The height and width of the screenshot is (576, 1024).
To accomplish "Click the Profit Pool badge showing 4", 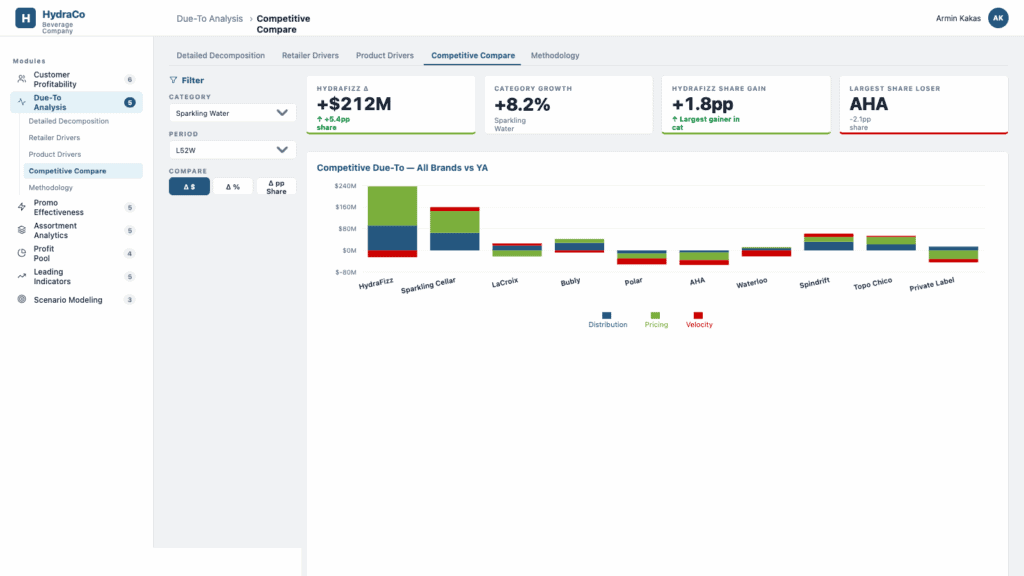I will tap(129, 253).
